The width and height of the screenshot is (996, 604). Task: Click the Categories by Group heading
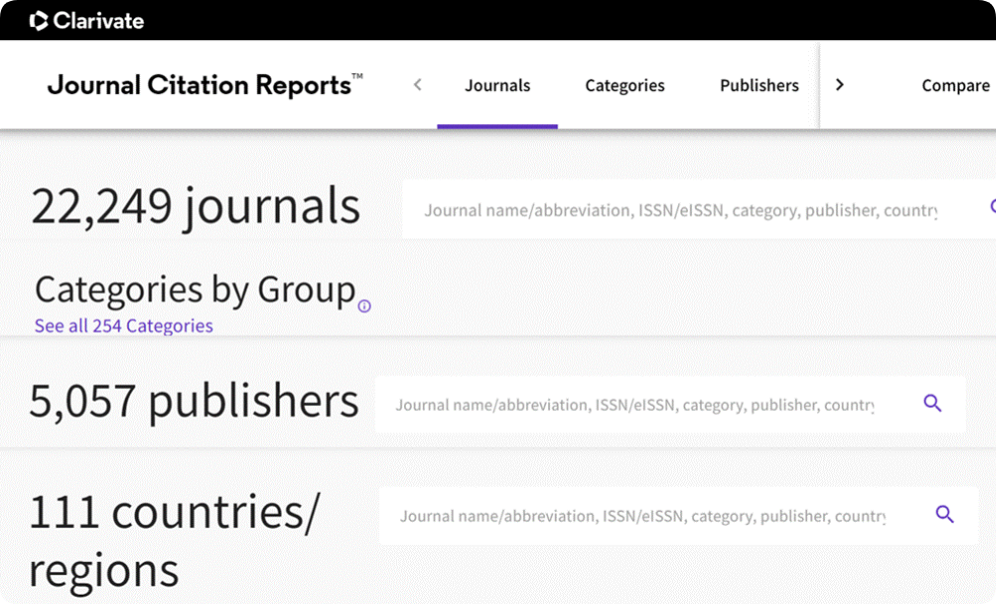point(195,290)
